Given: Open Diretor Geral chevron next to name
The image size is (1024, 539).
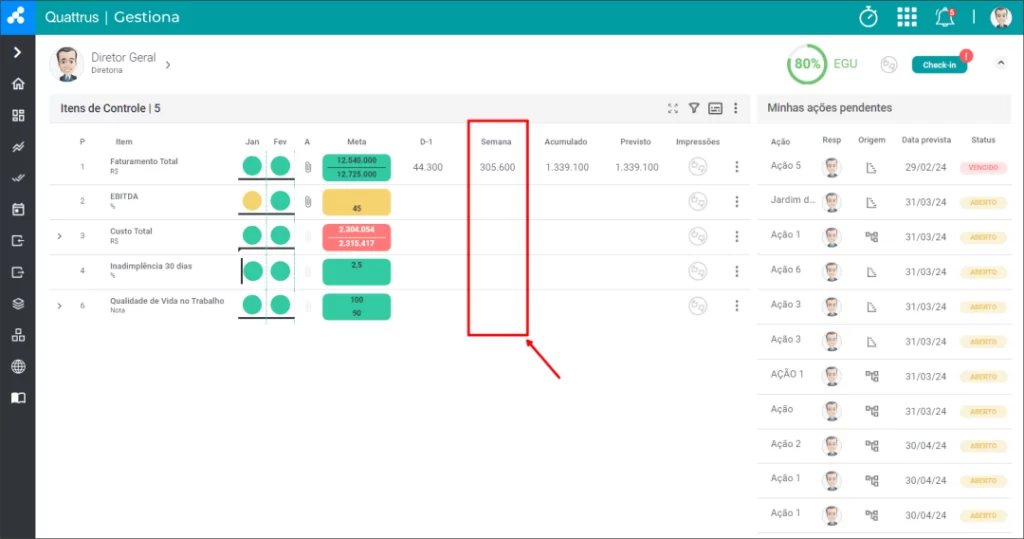Looking at the screenshot, I should click(x=168, y=65).
